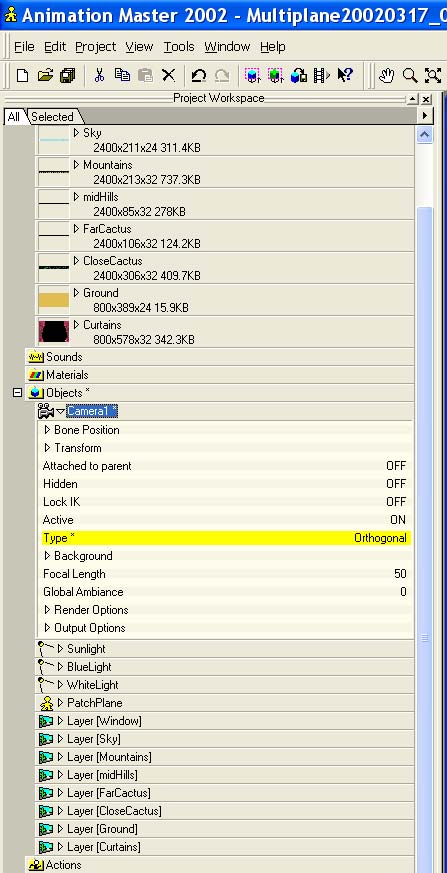Toggle Lock IK OFF value

tap(396, 502)
